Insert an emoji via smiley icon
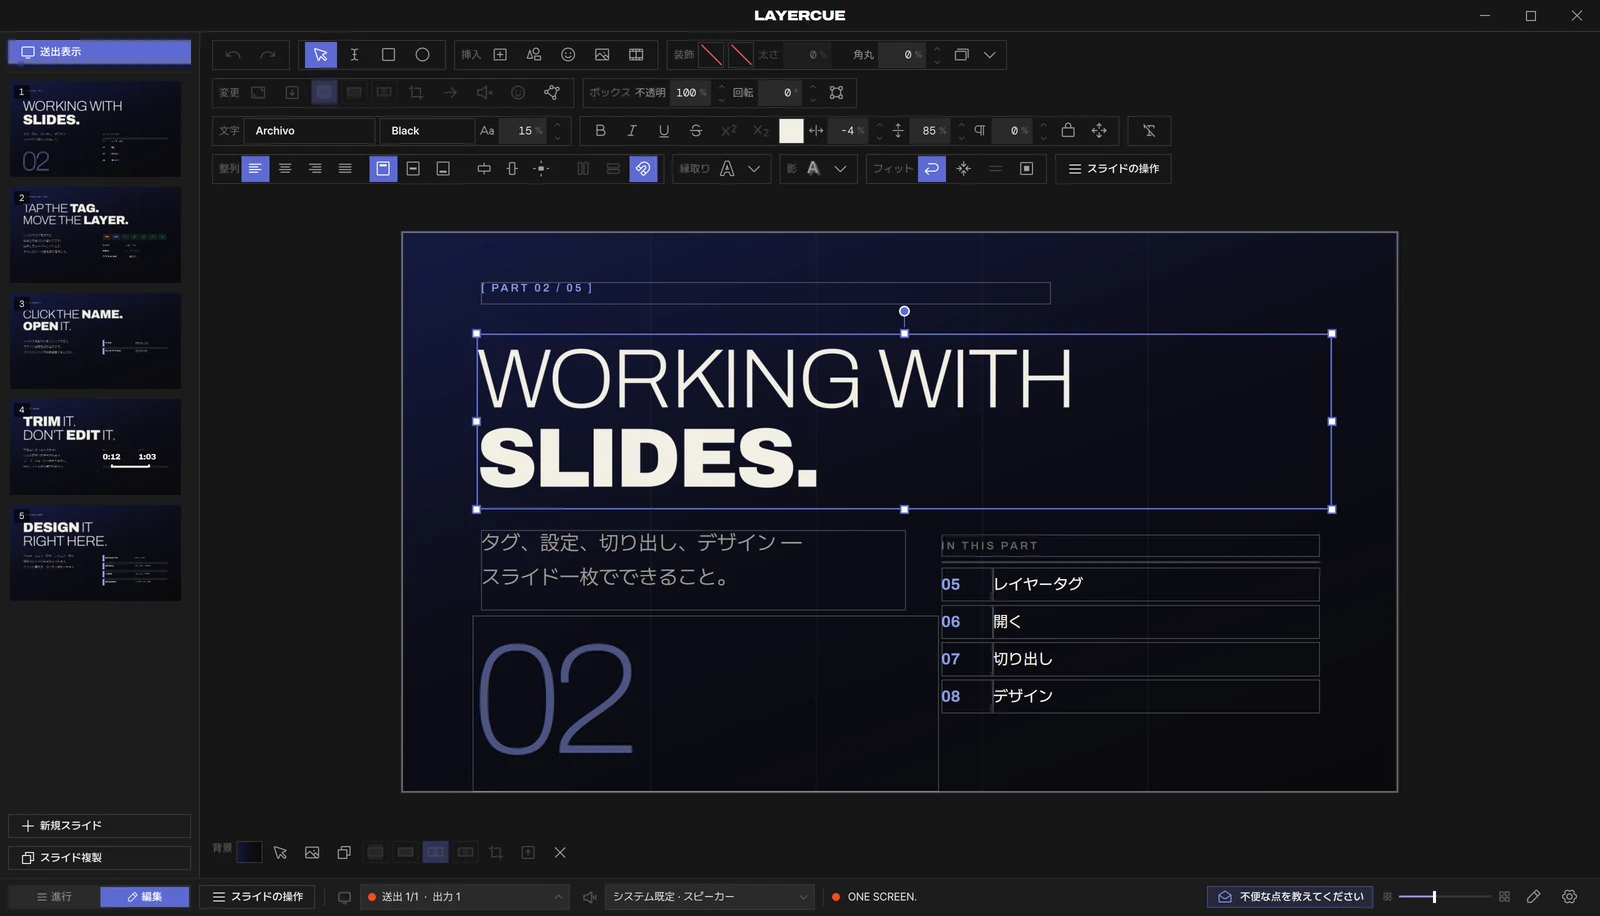The image size is (1600, 916). click(568, 55)
